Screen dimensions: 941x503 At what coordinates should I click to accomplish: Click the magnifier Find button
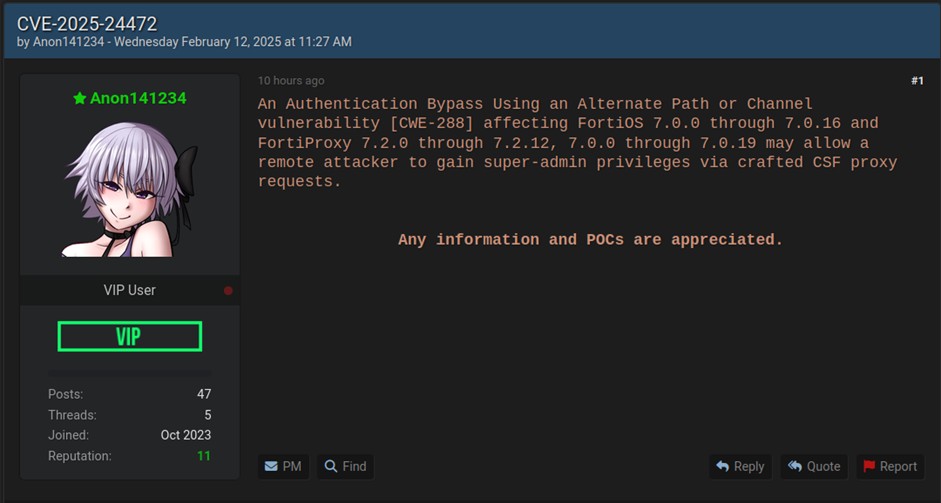pyautogui.click(x=345, y=466)
